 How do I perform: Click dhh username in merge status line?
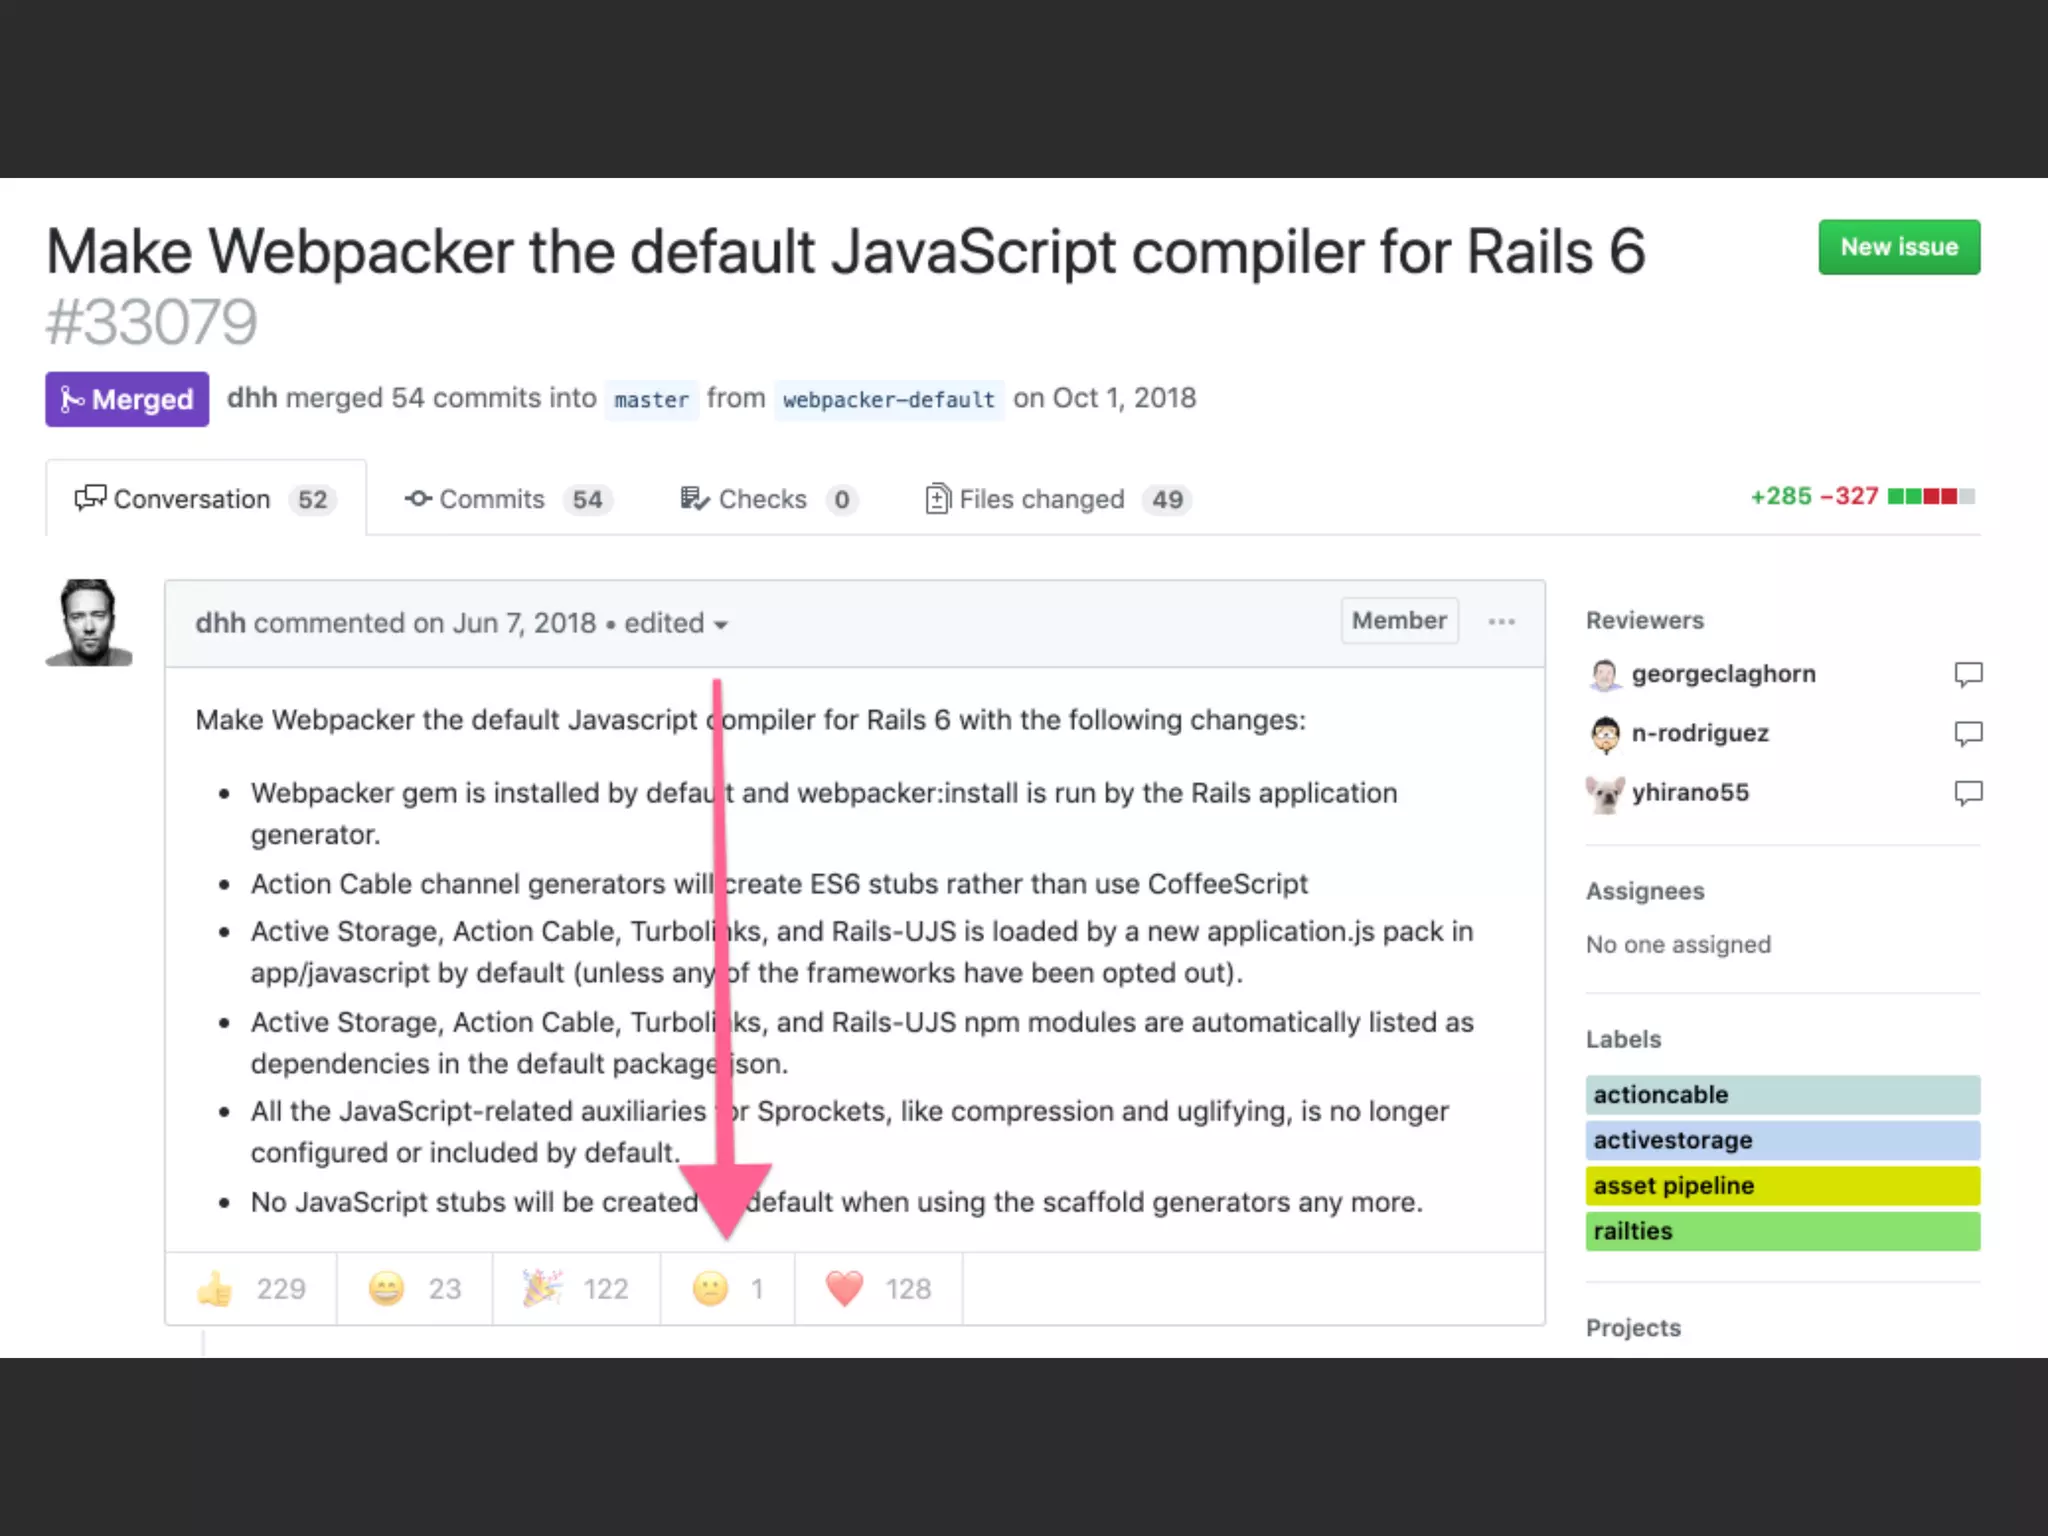point(251,398)
